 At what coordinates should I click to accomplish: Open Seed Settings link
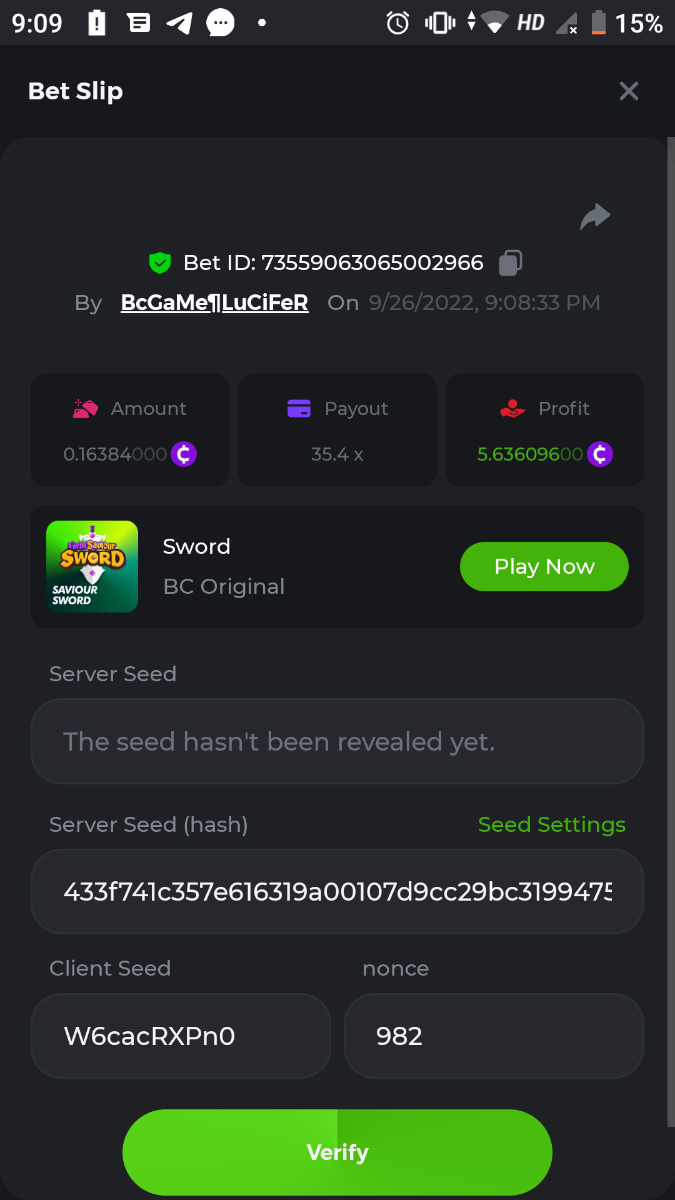pos(551,825)
